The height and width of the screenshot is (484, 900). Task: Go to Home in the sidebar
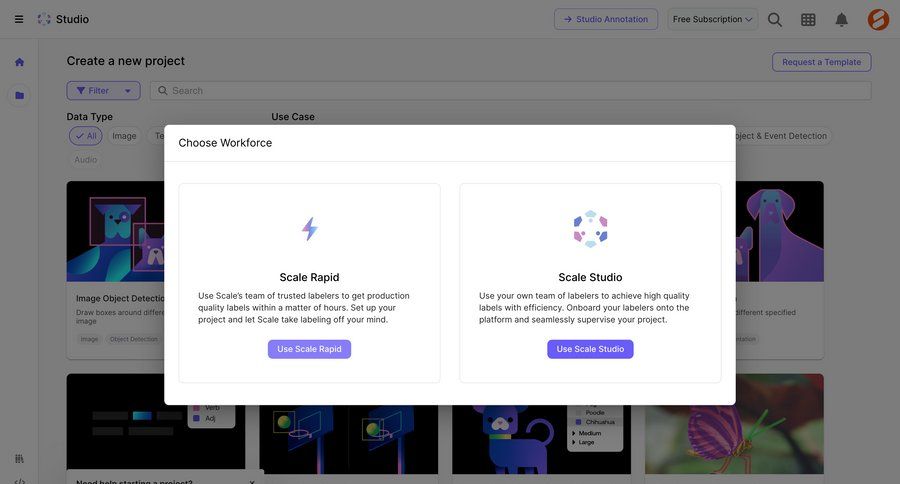20,62
